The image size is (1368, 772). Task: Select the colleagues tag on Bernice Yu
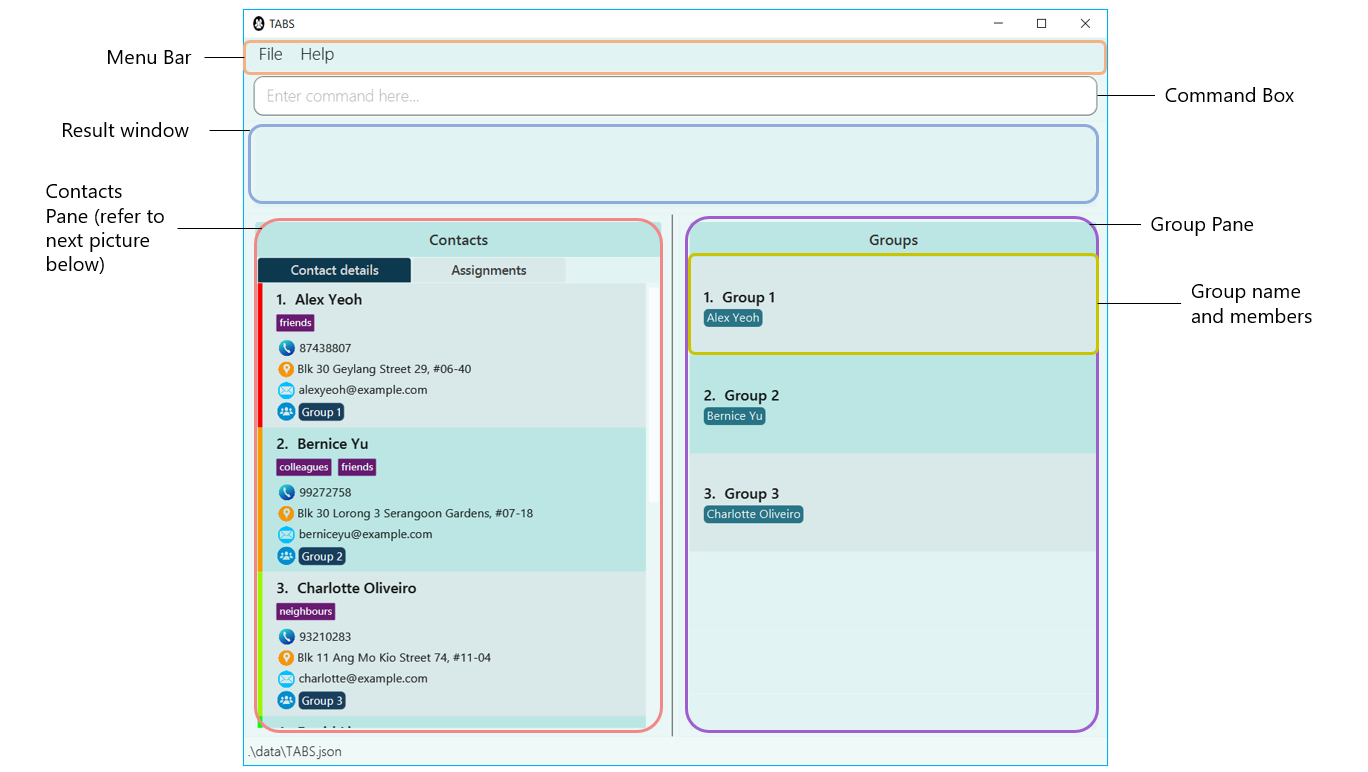(x=303, y=466)
